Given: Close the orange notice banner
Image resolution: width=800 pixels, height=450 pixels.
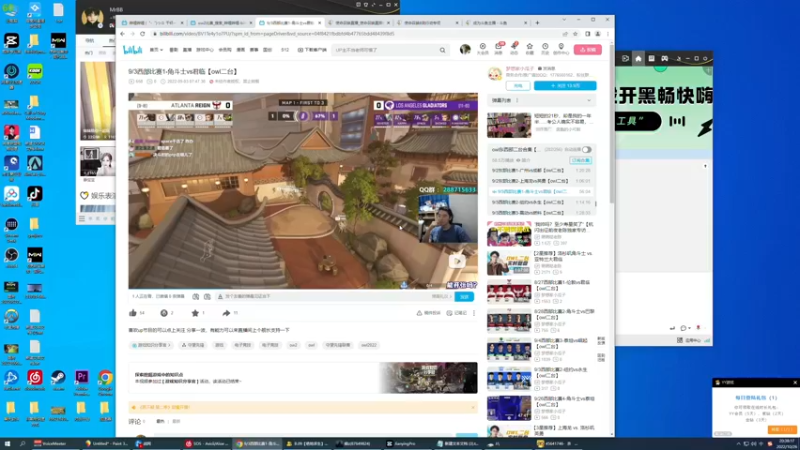Looking at the screenshot, I should coord(472,407).
